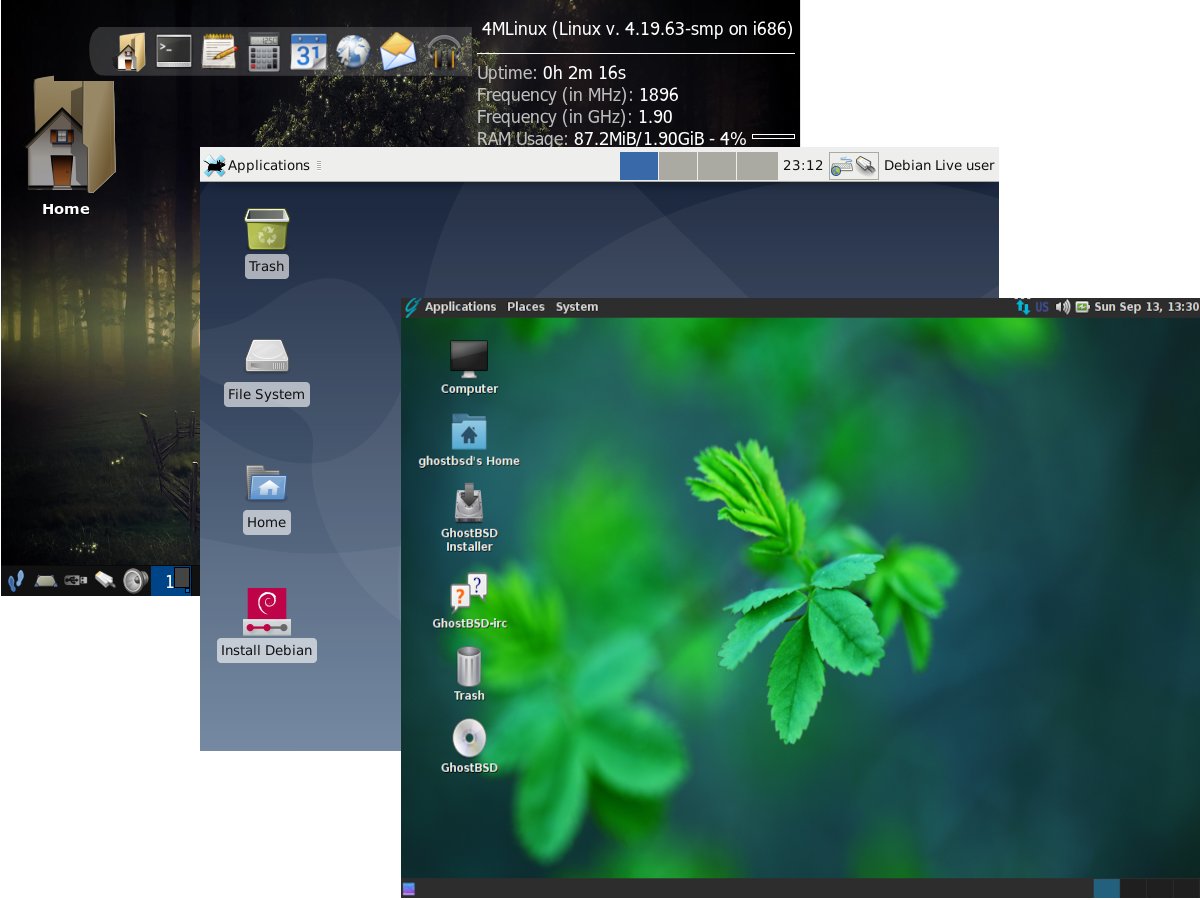Viewport: 1200px width, 900px height.
Task: Open the Home folder on the Debian desktop
Action: (x=267, y=485)
